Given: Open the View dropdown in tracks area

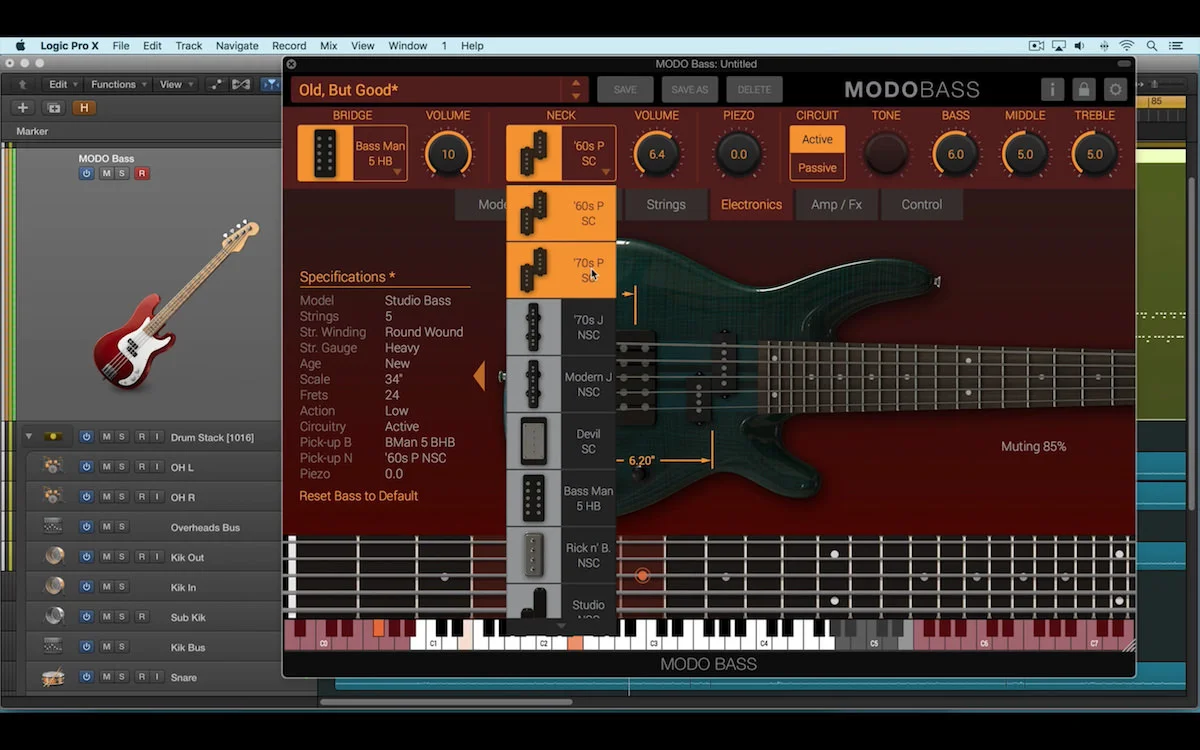Looking at the screenshot, I should [177, 85].
